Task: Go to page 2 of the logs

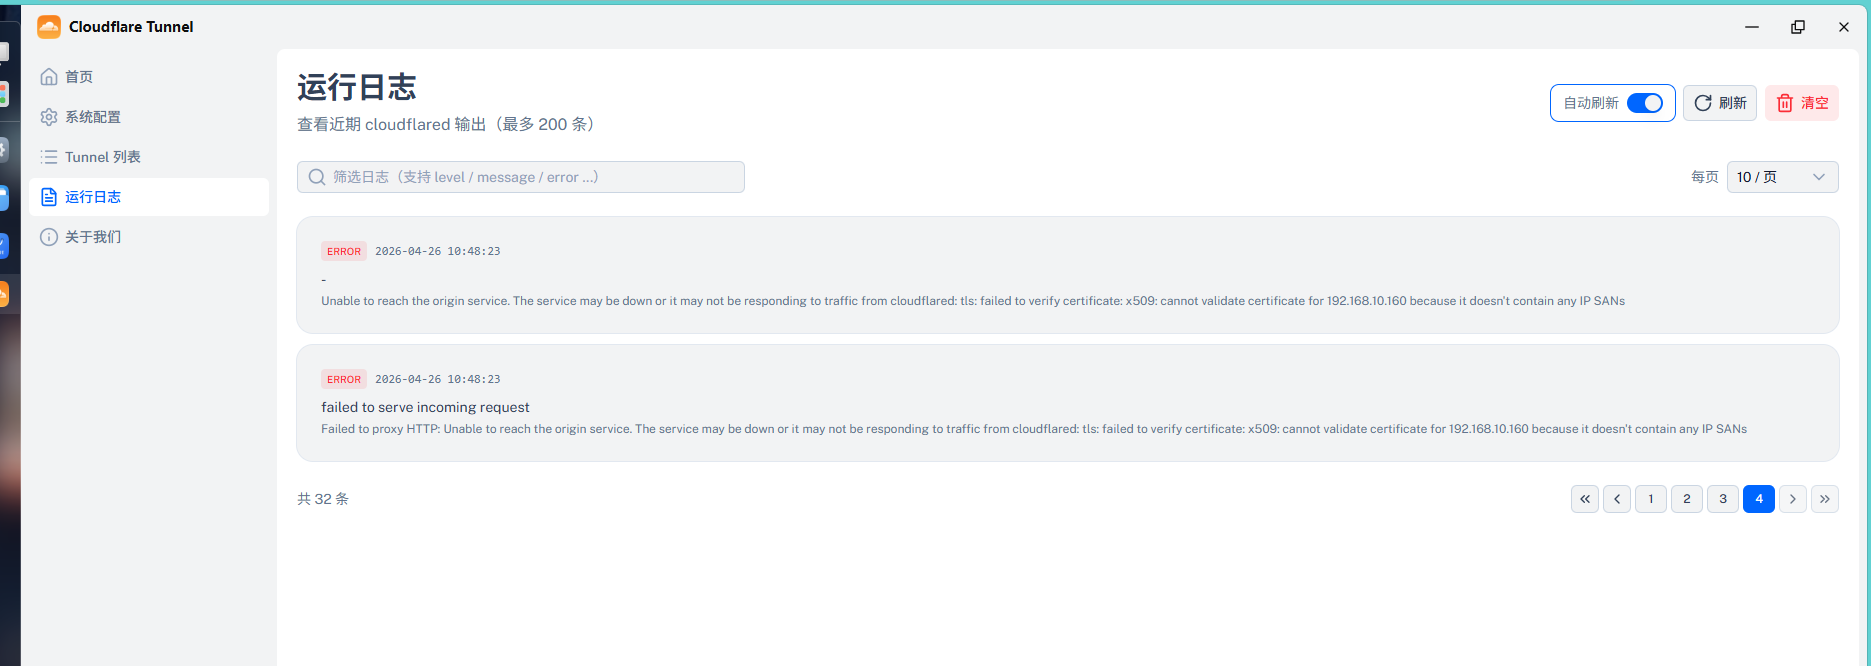Action: pyautogui.click(x=1687, y=499)
